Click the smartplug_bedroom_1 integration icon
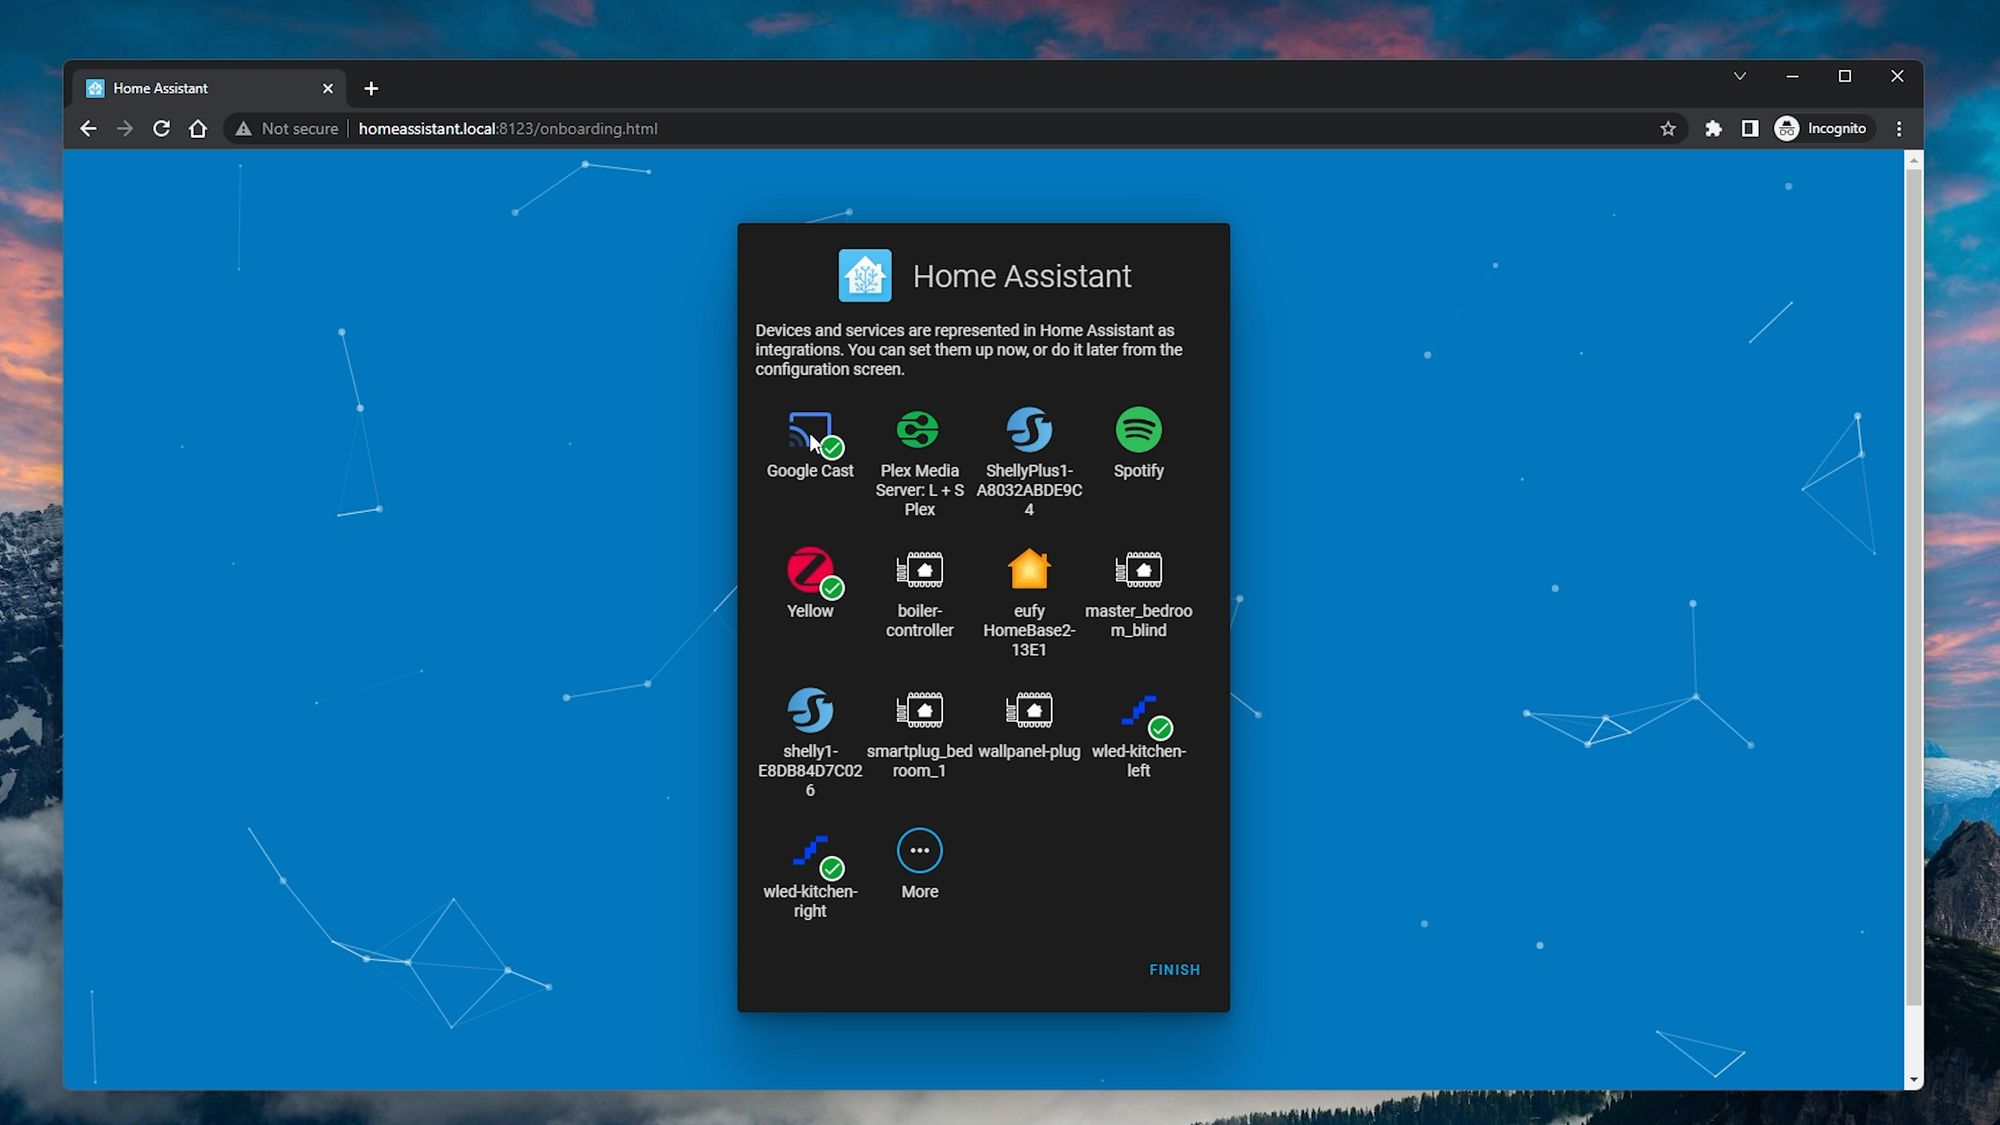The width and height of the screenshot is (2000, 1125). [919, 710]
